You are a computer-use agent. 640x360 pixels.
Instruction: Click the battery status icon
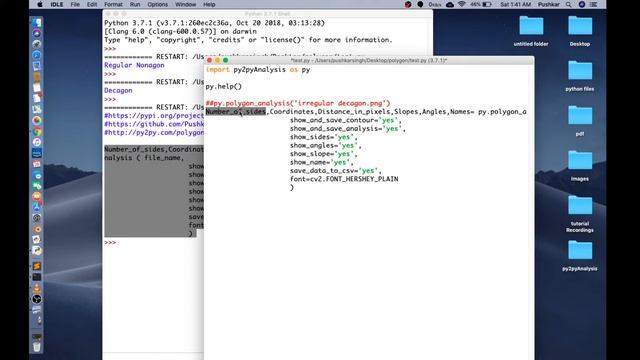click(x=487, y=4)
